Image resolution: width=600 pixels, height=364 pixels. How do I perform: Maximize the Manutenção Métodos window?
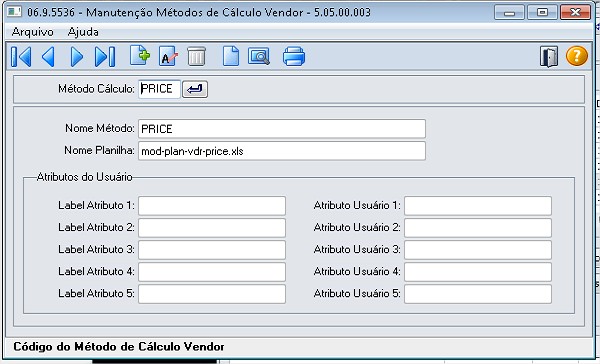coord(542,12)
